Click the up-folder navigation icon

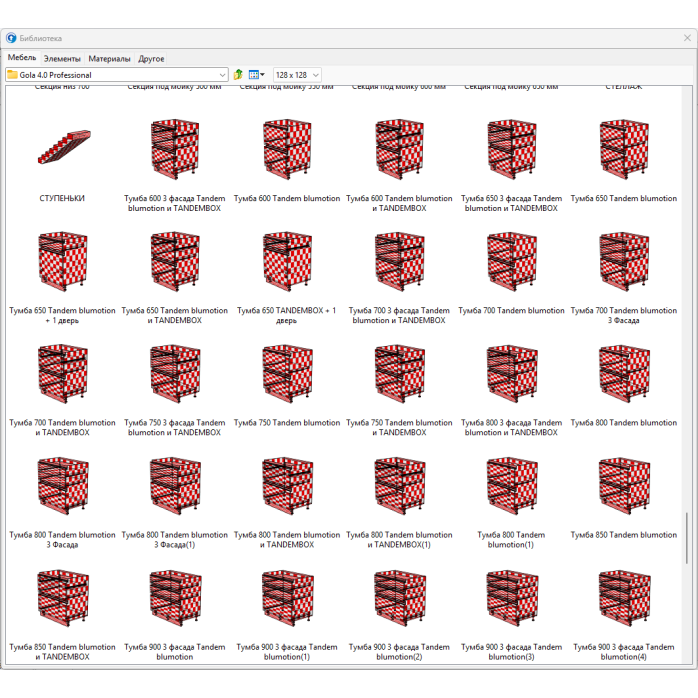(x=238, y=75)
